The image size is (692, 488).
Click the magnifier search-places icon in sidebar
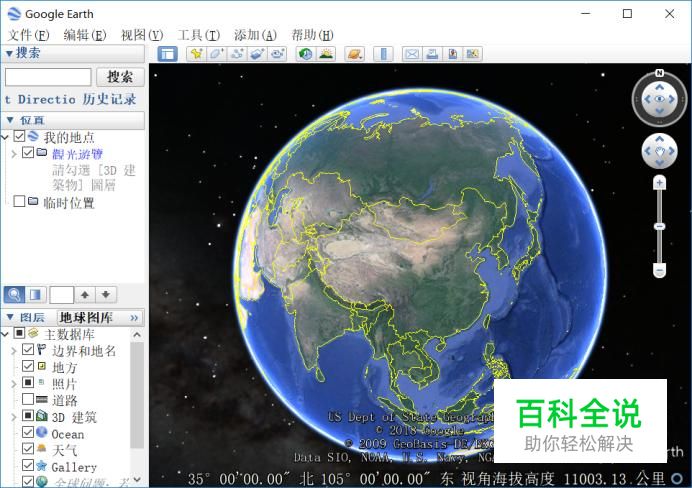coord(14,294)
